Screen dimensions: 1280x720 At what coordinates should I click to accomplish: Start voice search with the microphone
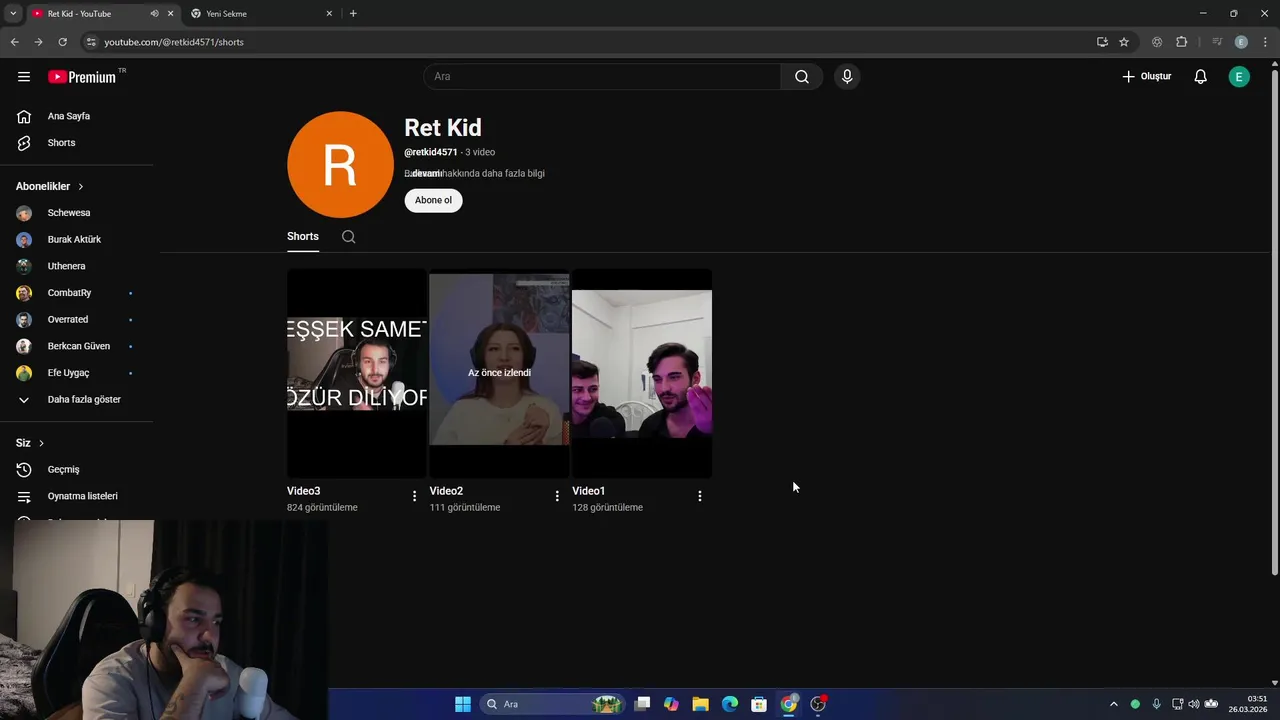(x=847, y=77)
